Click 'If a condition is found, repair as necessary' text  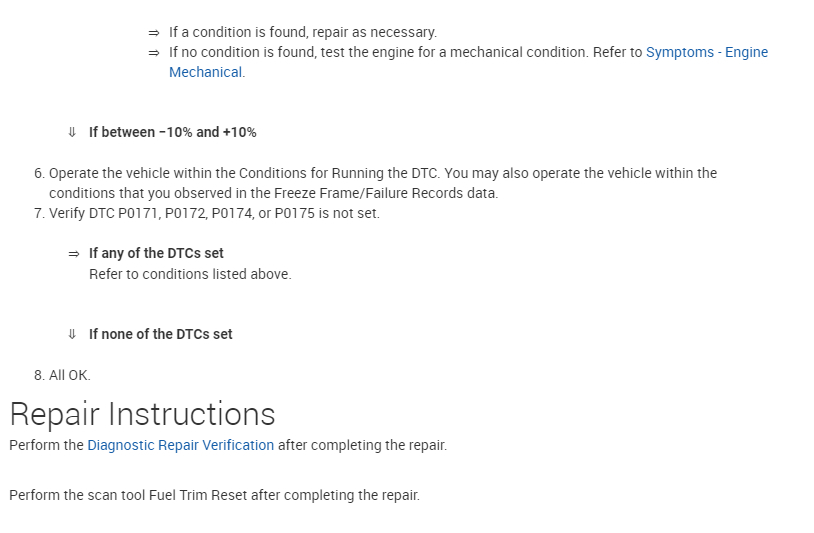302,32
